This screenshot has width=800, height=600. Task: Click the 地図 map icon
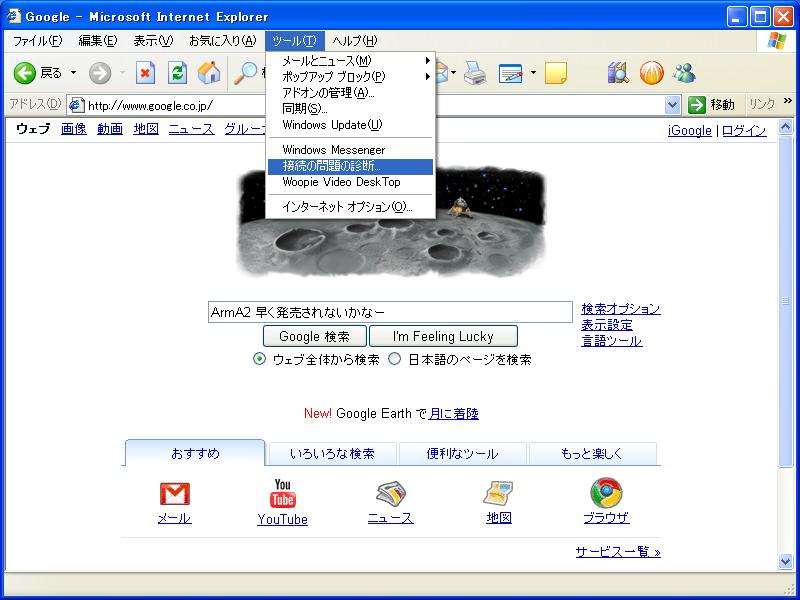[x=498, y=493]
